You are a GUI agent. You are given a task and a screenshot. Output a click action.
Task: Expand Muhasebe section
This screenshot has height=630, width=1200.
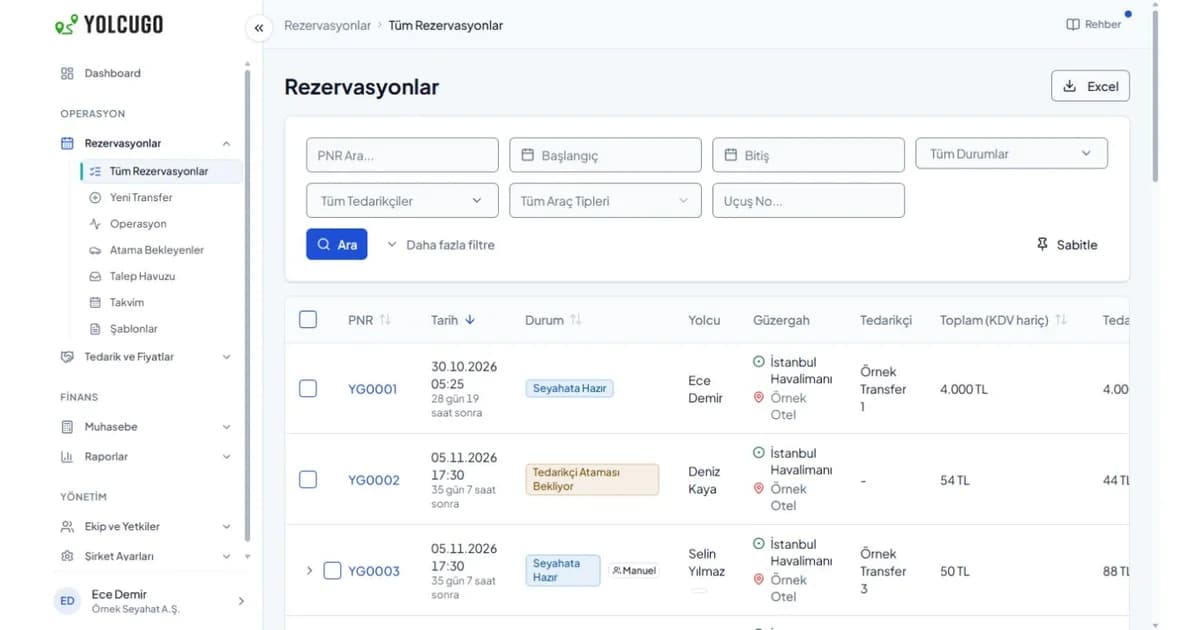pos(146,427)
